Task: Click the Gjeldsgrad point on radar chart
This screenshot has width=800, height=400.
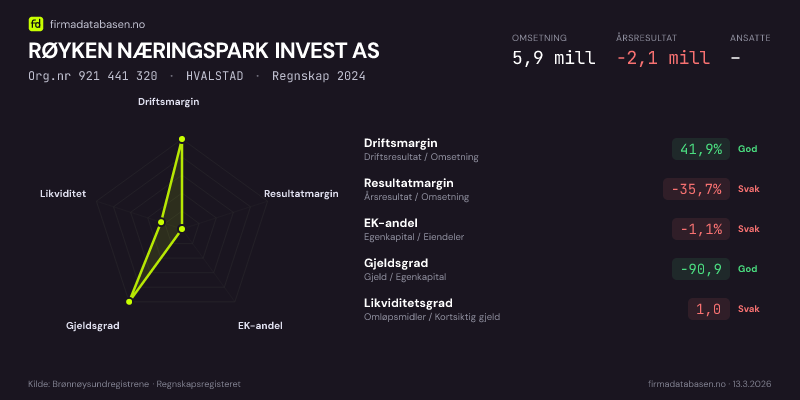Action: coord(129,300)
